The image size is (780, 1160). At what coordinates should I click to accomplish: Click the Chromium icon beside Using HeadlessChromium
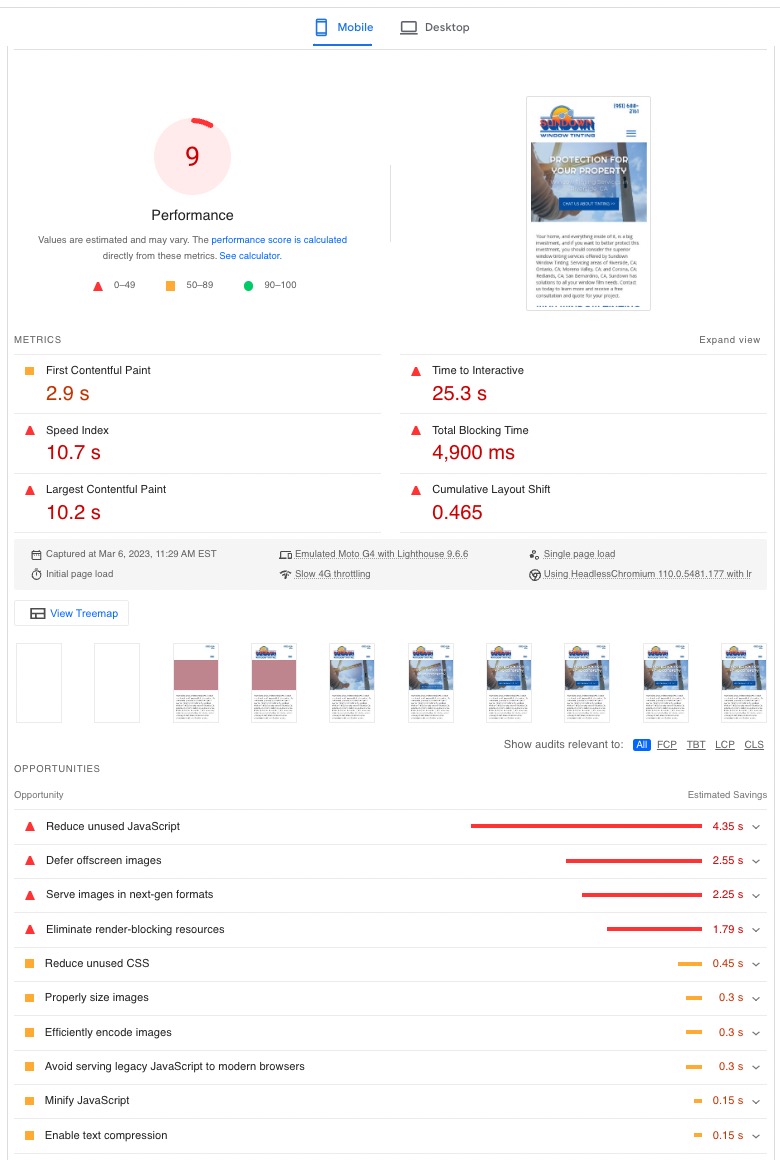(x=535, y=575)
